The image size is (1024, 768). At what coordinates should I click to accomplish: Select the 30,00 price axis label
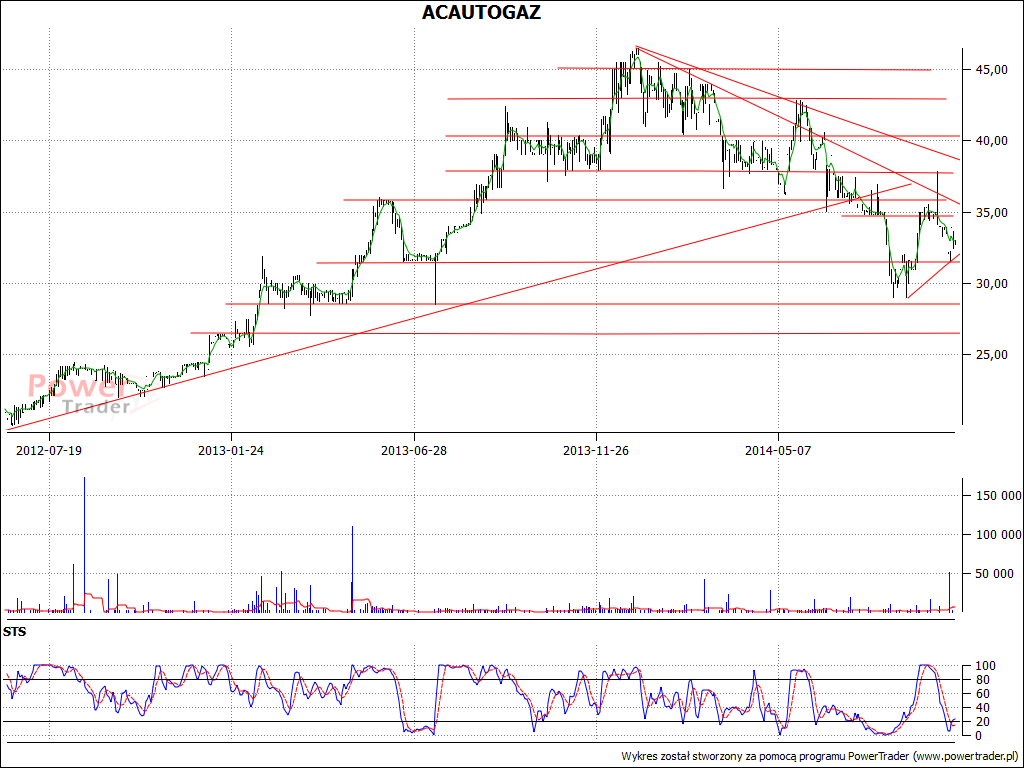(991, 283)
